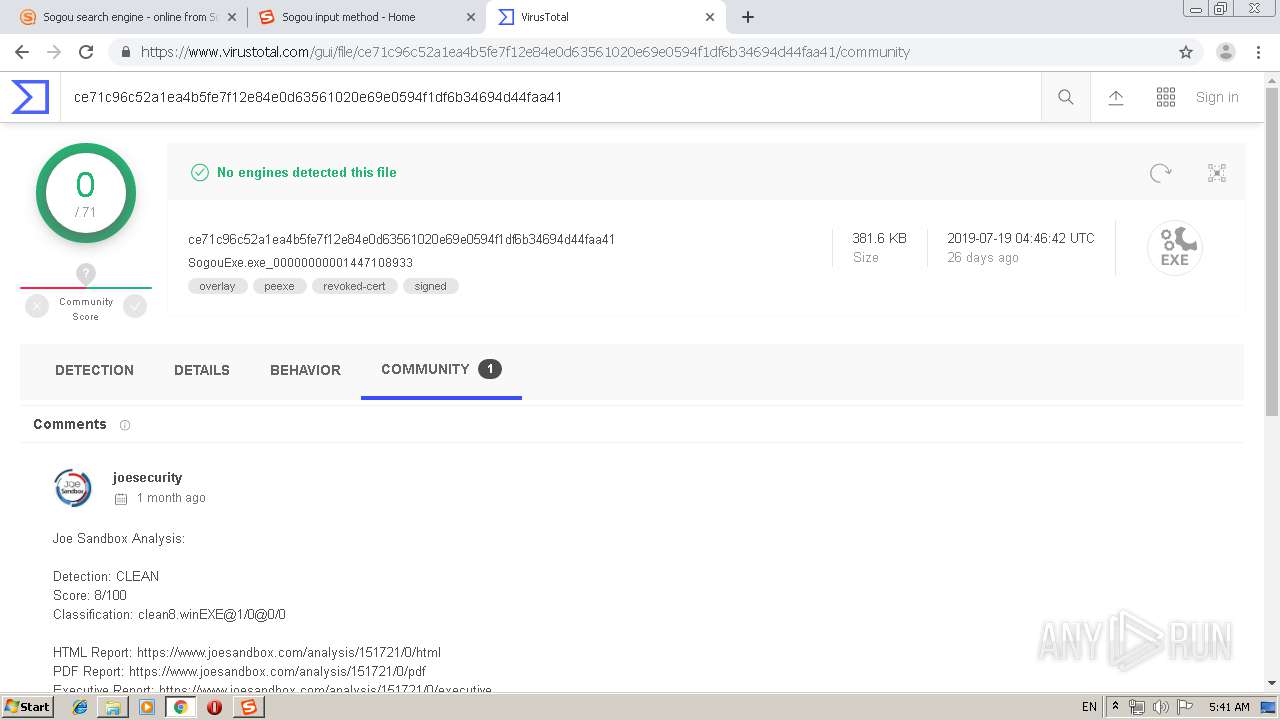This screenshot has height=720, width=1280.
Task: Click the Chrome taskbar icon
Action: (180, 707)
